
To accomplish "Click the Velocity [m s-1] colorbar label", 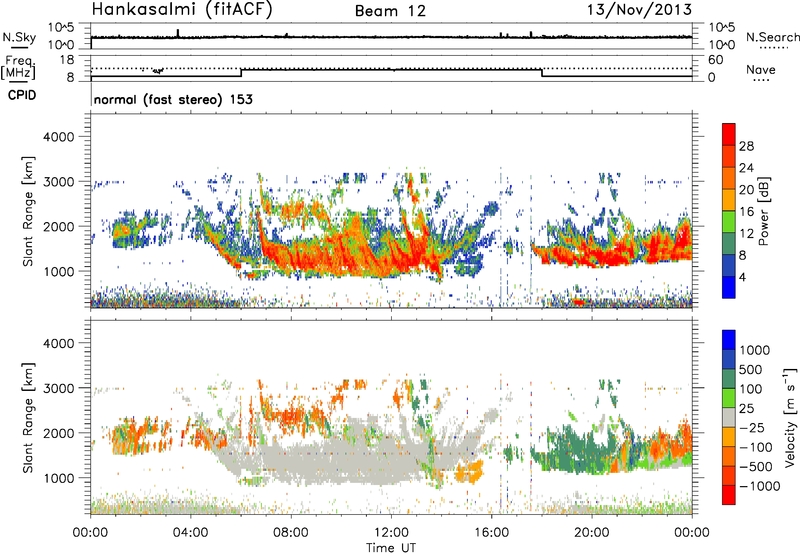I will coord(790,417).
